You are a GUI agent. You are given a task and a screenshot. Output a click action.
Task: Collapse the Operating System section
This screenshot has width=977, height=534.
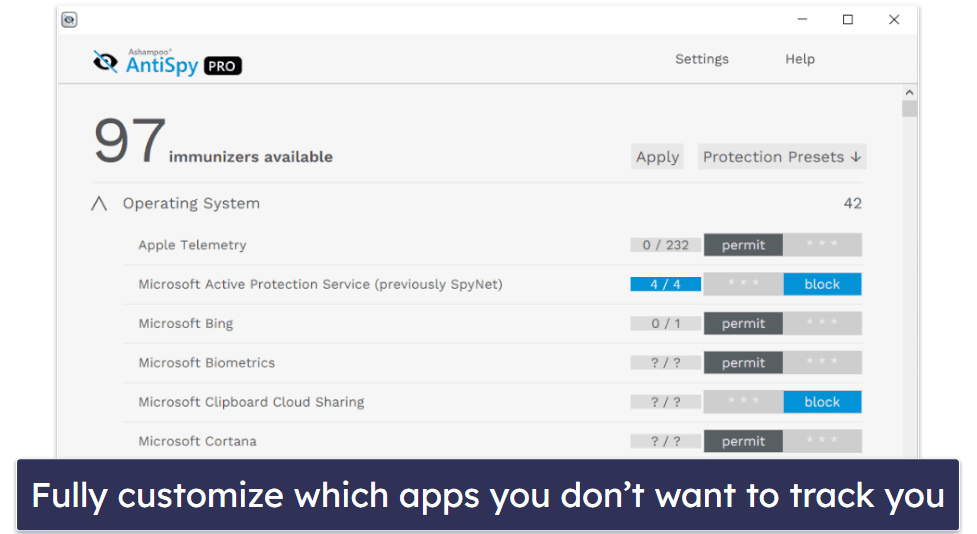coord(99,204)
